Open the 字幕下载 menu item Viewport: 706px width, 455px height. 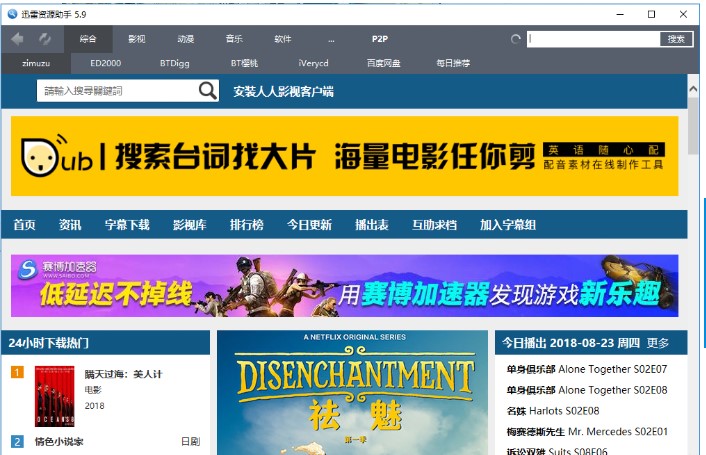(127, 225)
